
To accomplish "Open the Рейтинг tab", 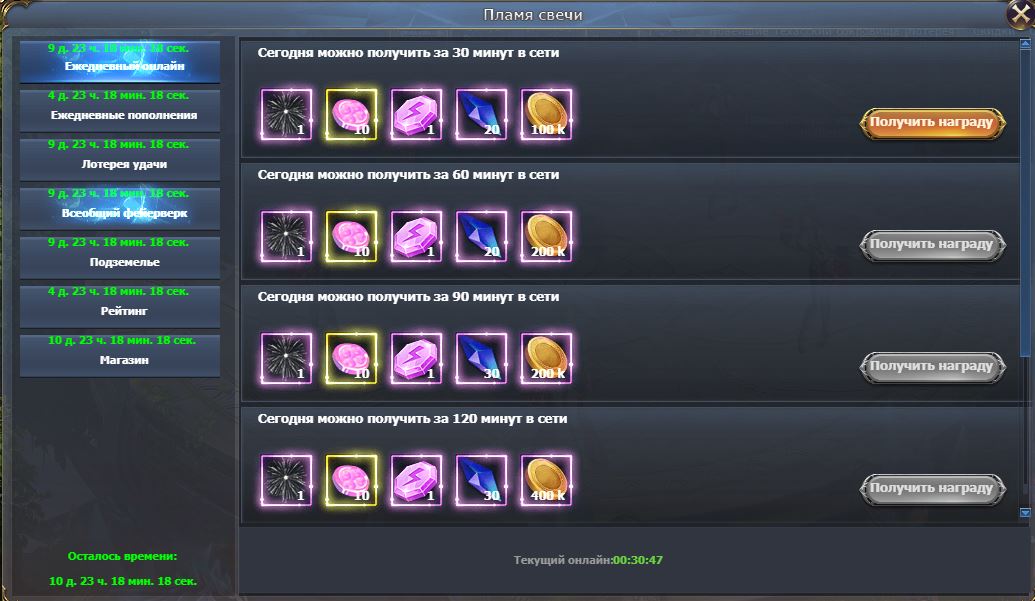I will coord(120,305).
